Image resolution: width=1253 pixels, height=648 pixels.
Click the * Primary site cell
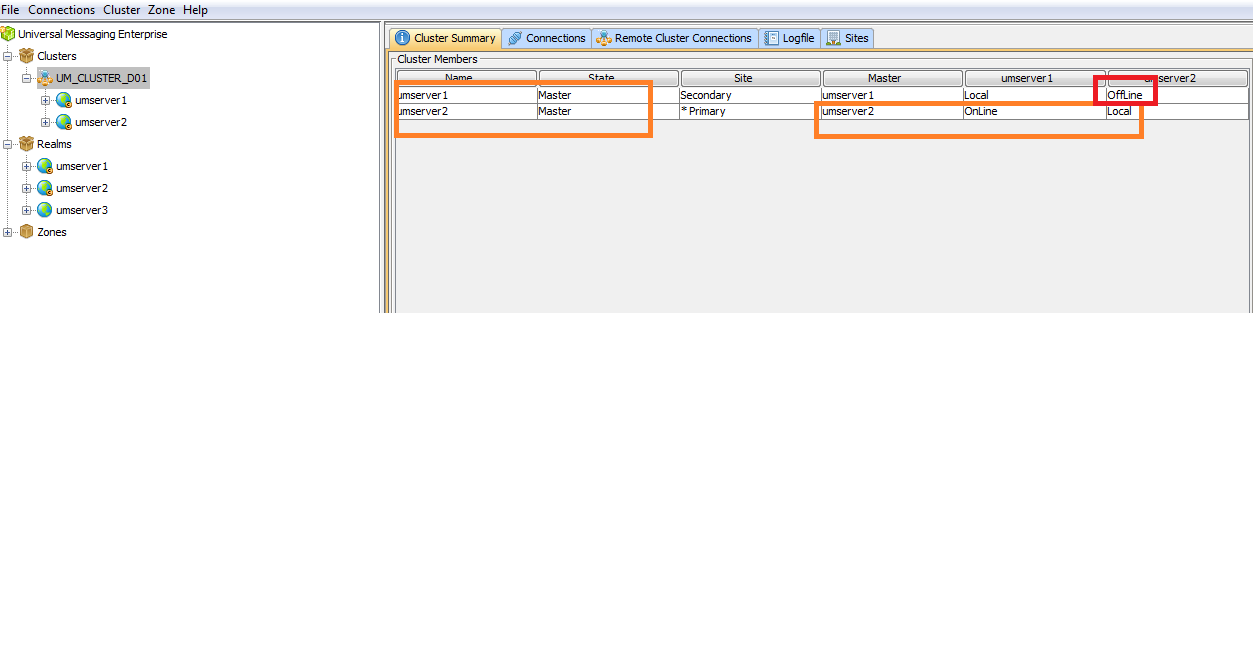750,111
